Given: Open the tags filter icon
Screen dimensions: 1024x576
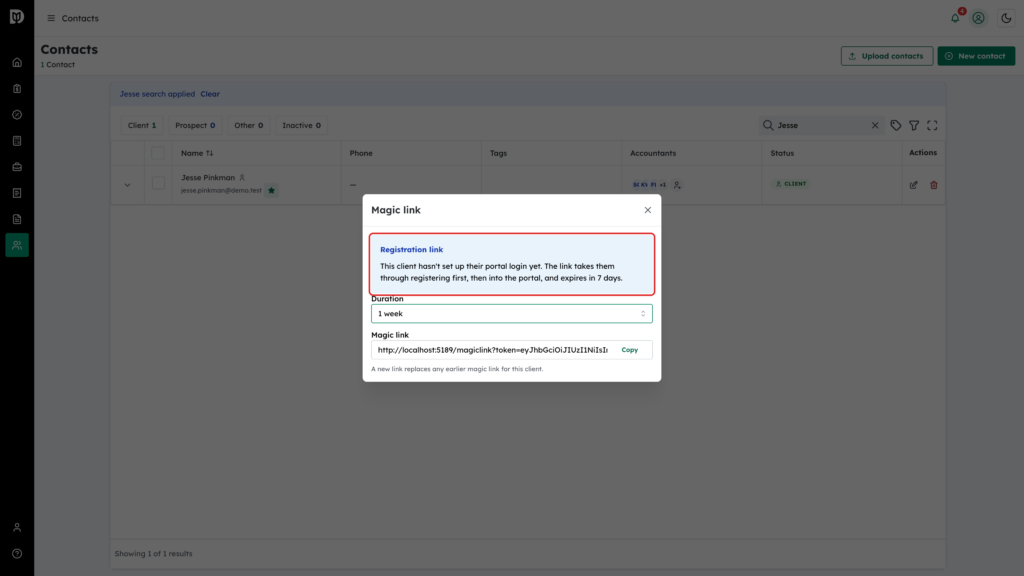Looking at the screenshot, I should coord(896,125).
